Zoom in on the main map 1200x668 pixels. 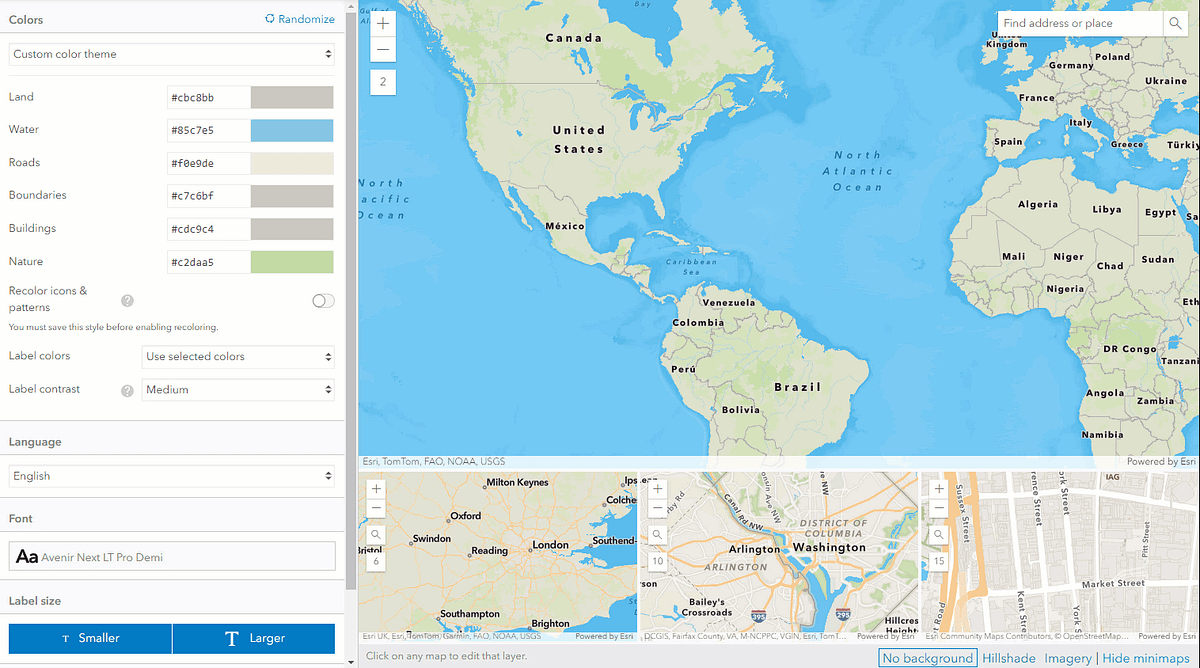(383, 21)
